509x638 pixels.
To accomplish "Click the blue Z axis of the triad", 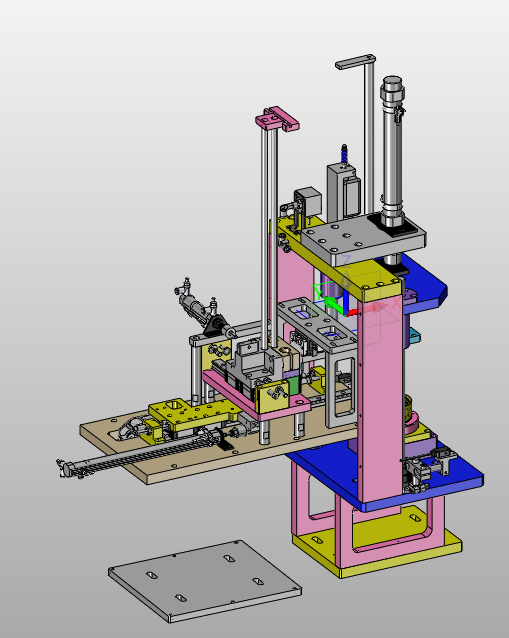I will [346, 291].
